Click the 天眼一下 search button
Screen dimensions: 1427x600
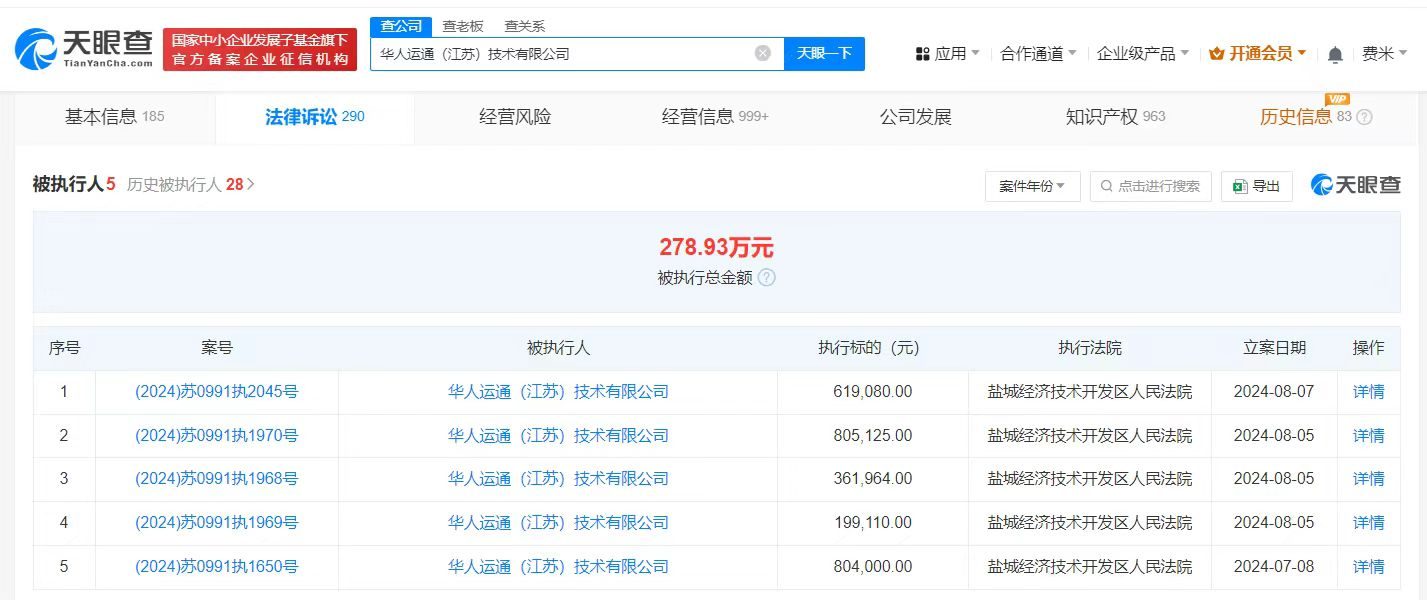click(x=824, y=54)
